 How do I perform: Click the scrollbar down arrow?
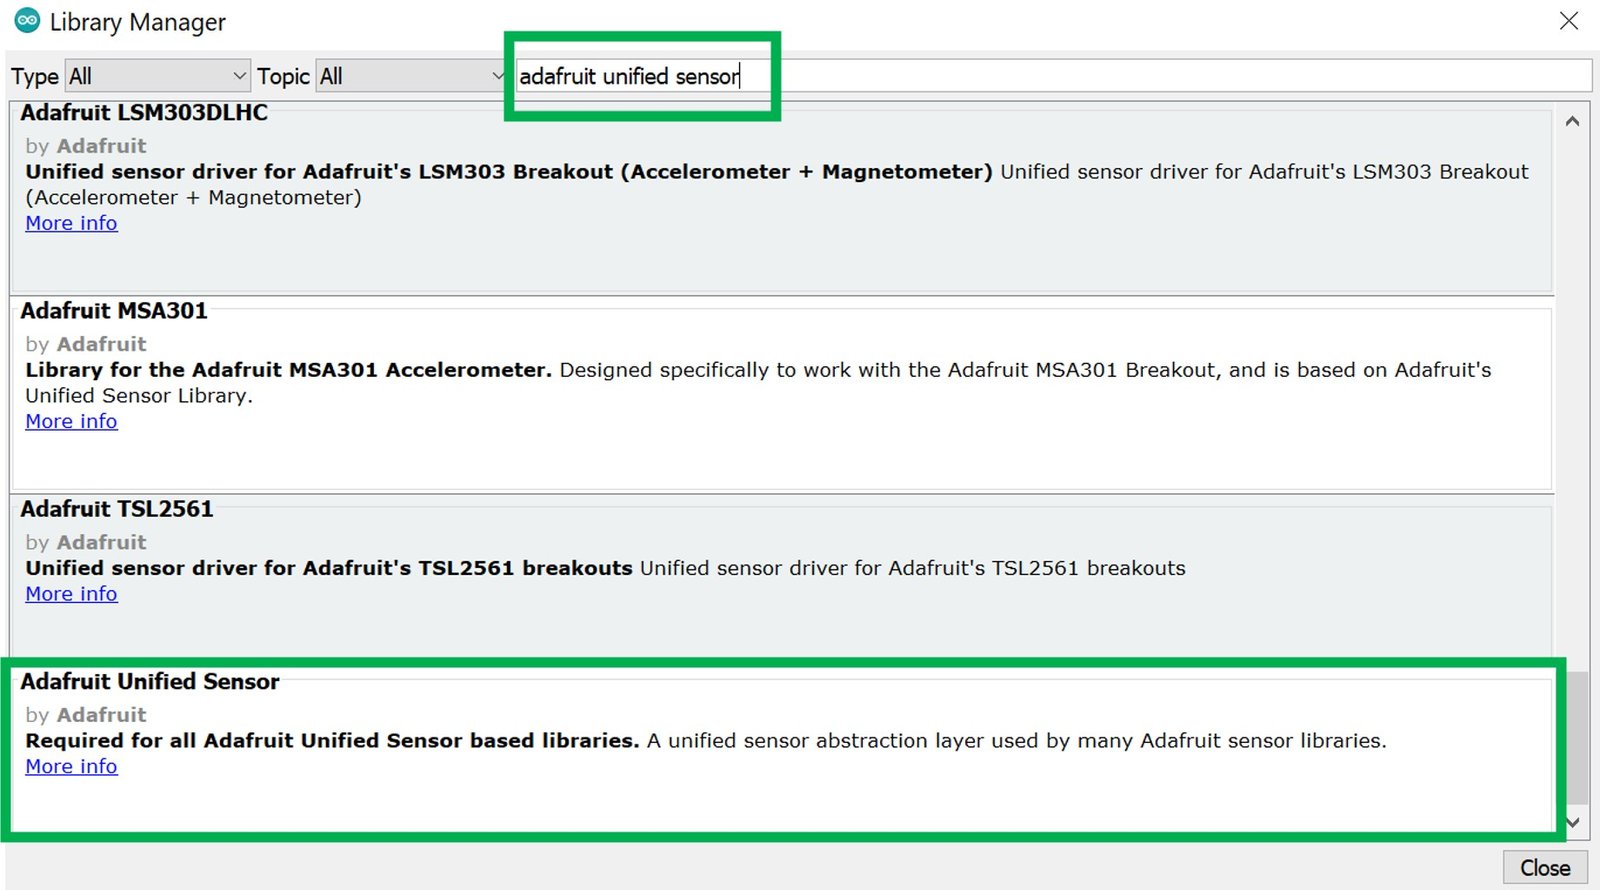1572,822
